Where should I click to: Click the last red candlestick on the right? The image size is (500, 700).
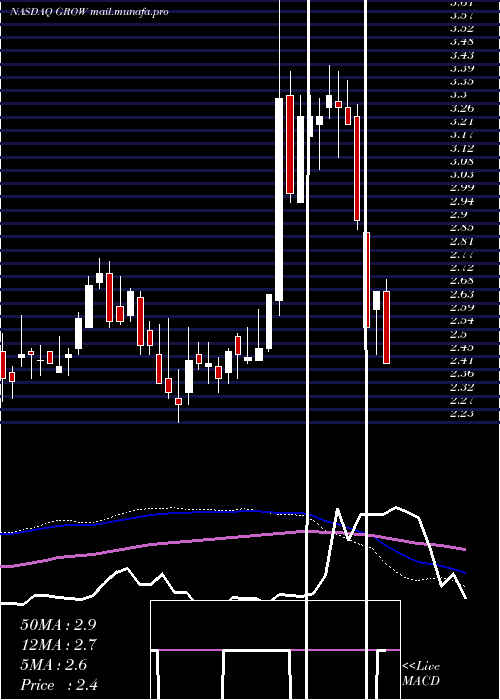(387, 327)
